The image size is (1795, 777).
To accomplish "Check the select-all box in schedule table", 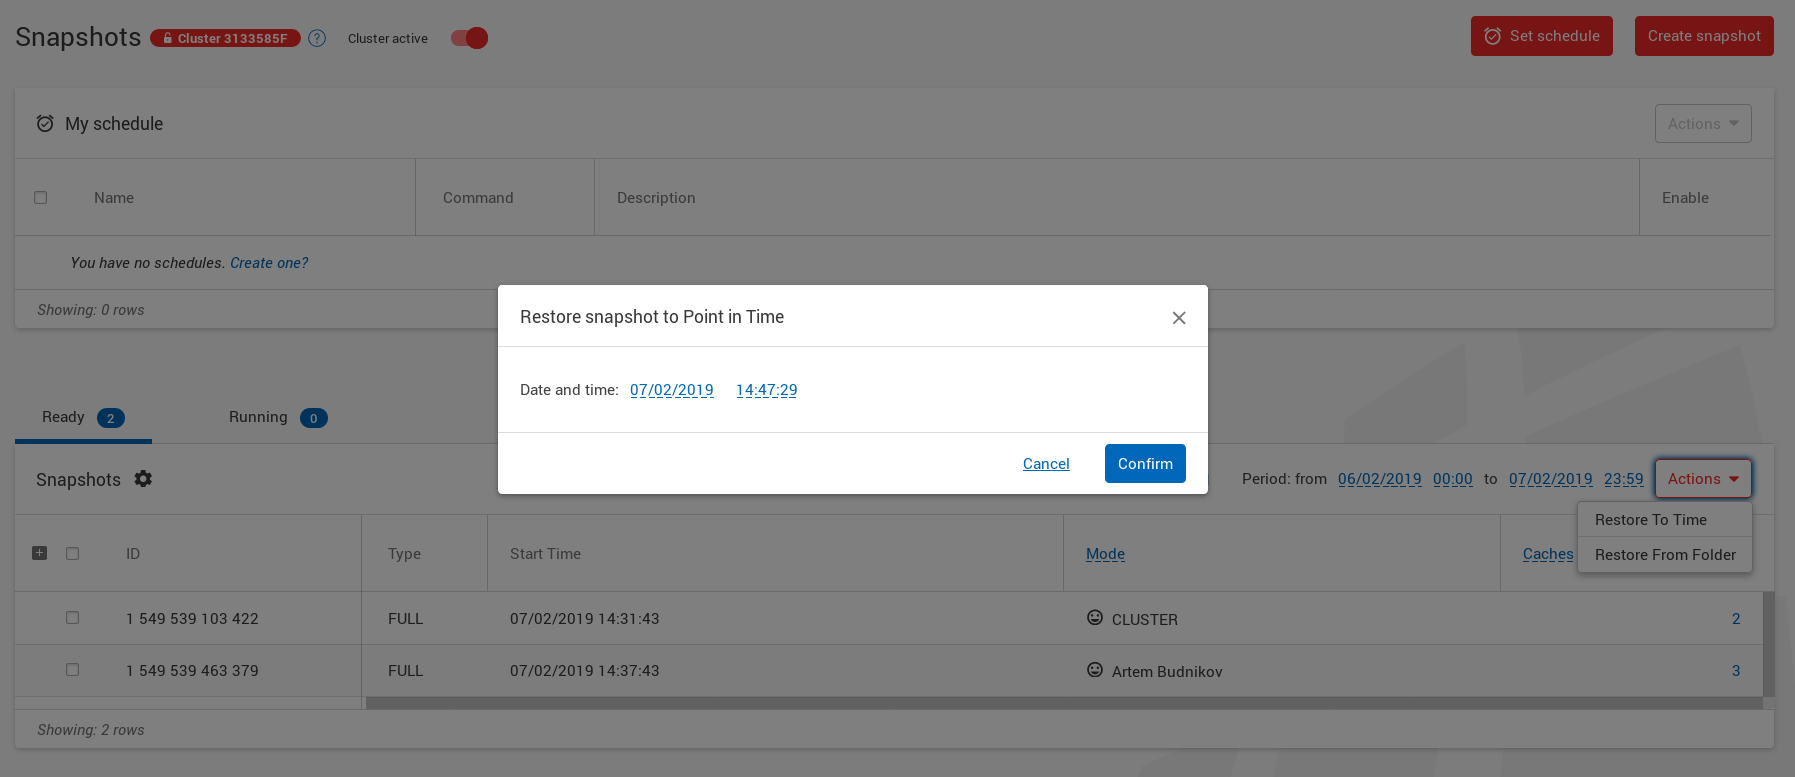I will pos(41,198).
